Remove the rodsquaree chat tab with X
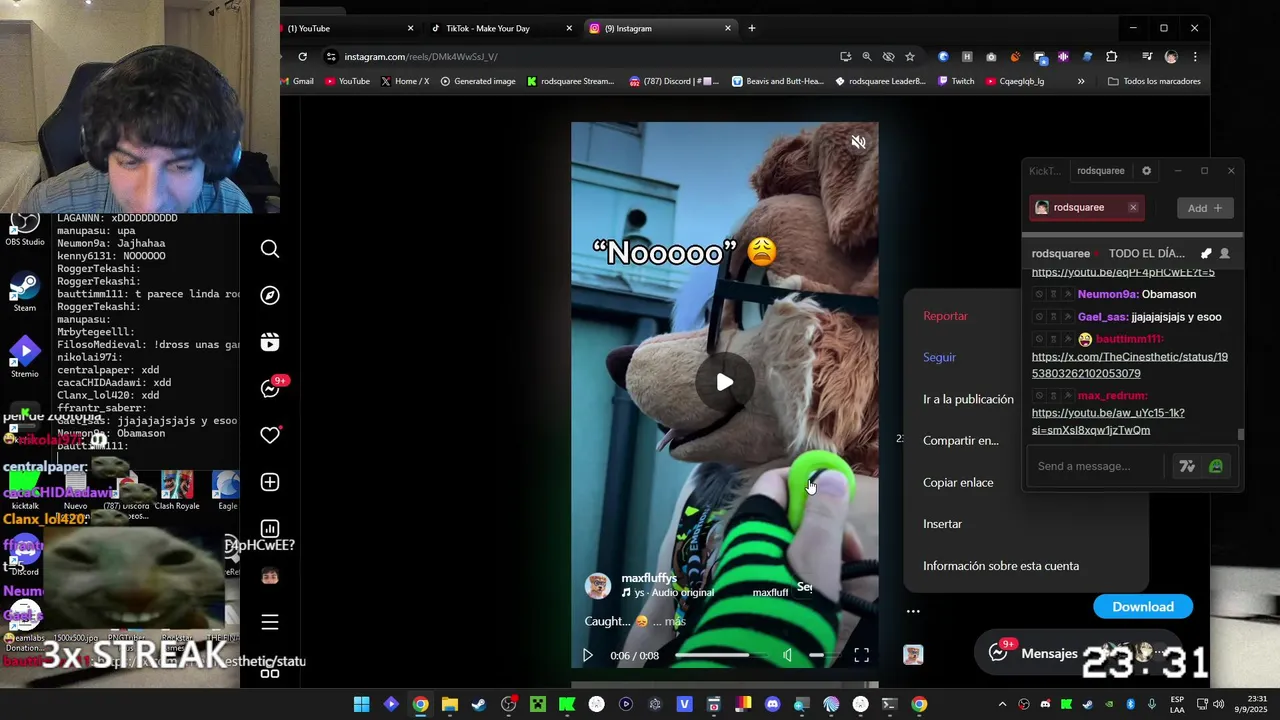The image size is (1280, 720). (x=1133, y=208)
